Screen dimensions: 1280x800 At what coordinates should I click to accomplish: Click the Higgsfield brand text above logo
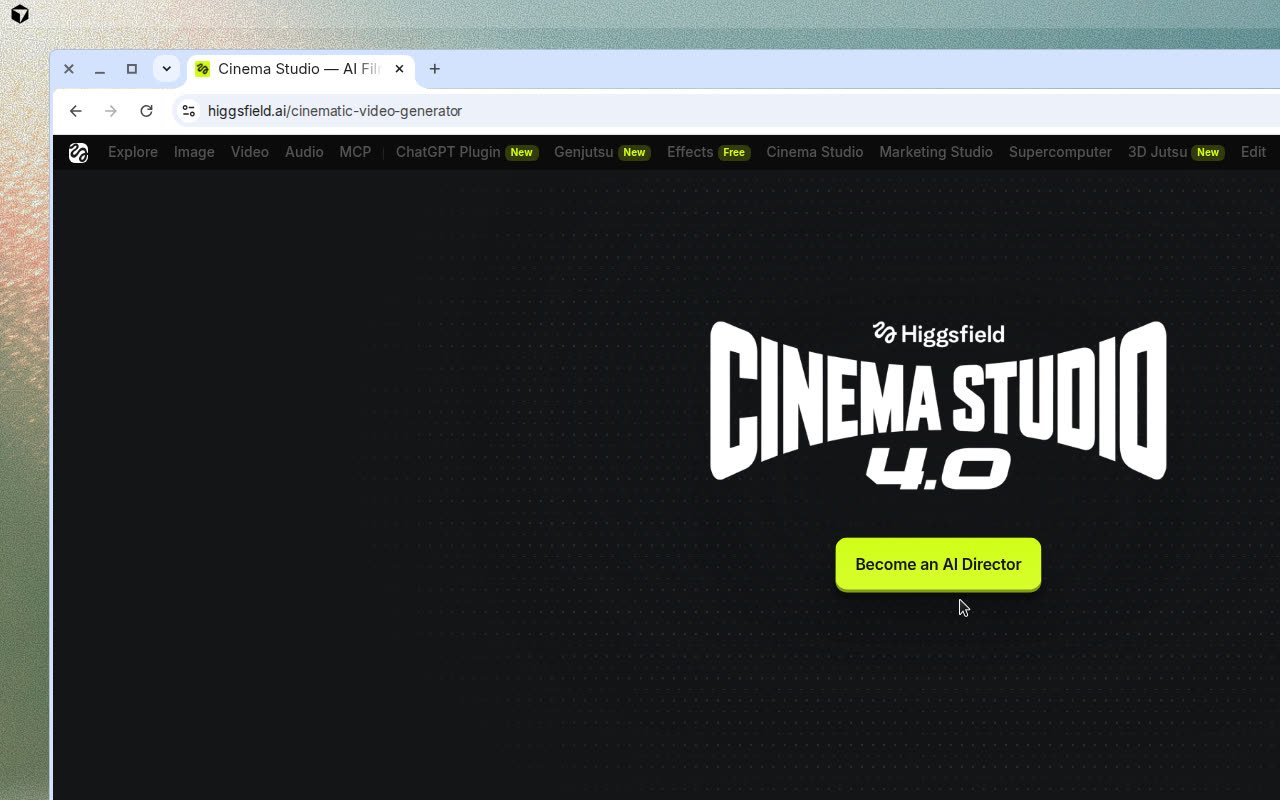[x=938, y=334]
